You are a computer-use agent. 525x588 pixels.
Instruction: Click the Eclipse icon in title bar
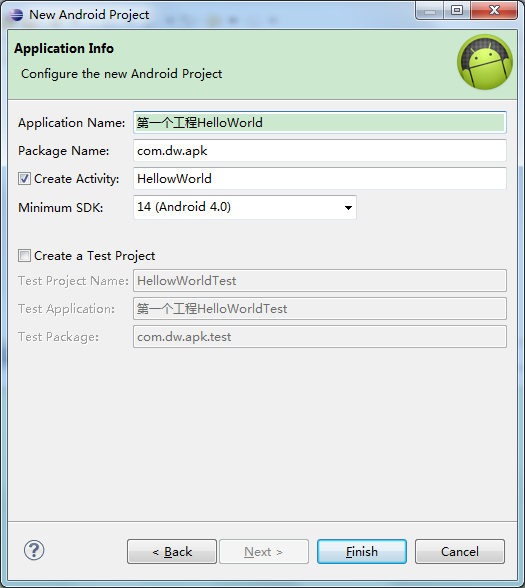[16, 15]
